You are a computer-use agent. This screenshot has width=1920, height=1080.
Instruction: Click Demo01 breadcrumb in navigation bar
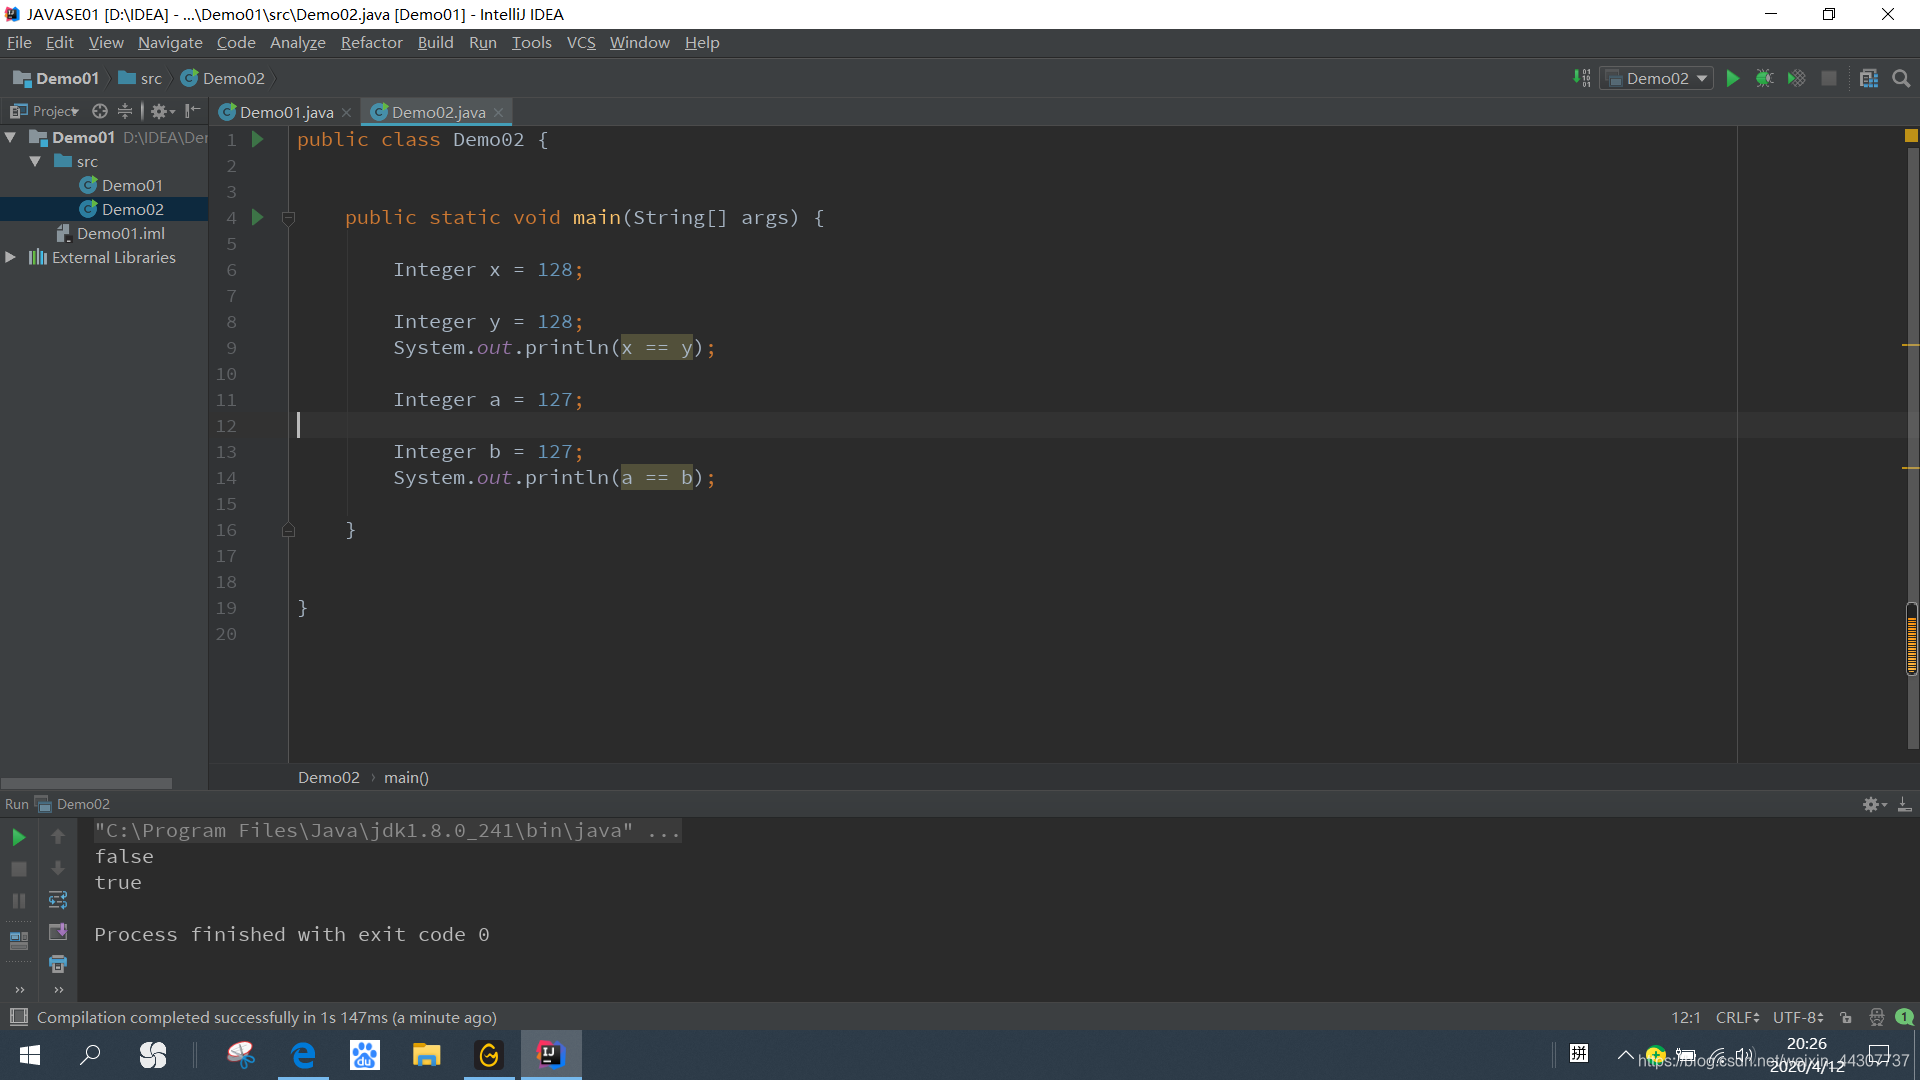[x=56, y=78]
